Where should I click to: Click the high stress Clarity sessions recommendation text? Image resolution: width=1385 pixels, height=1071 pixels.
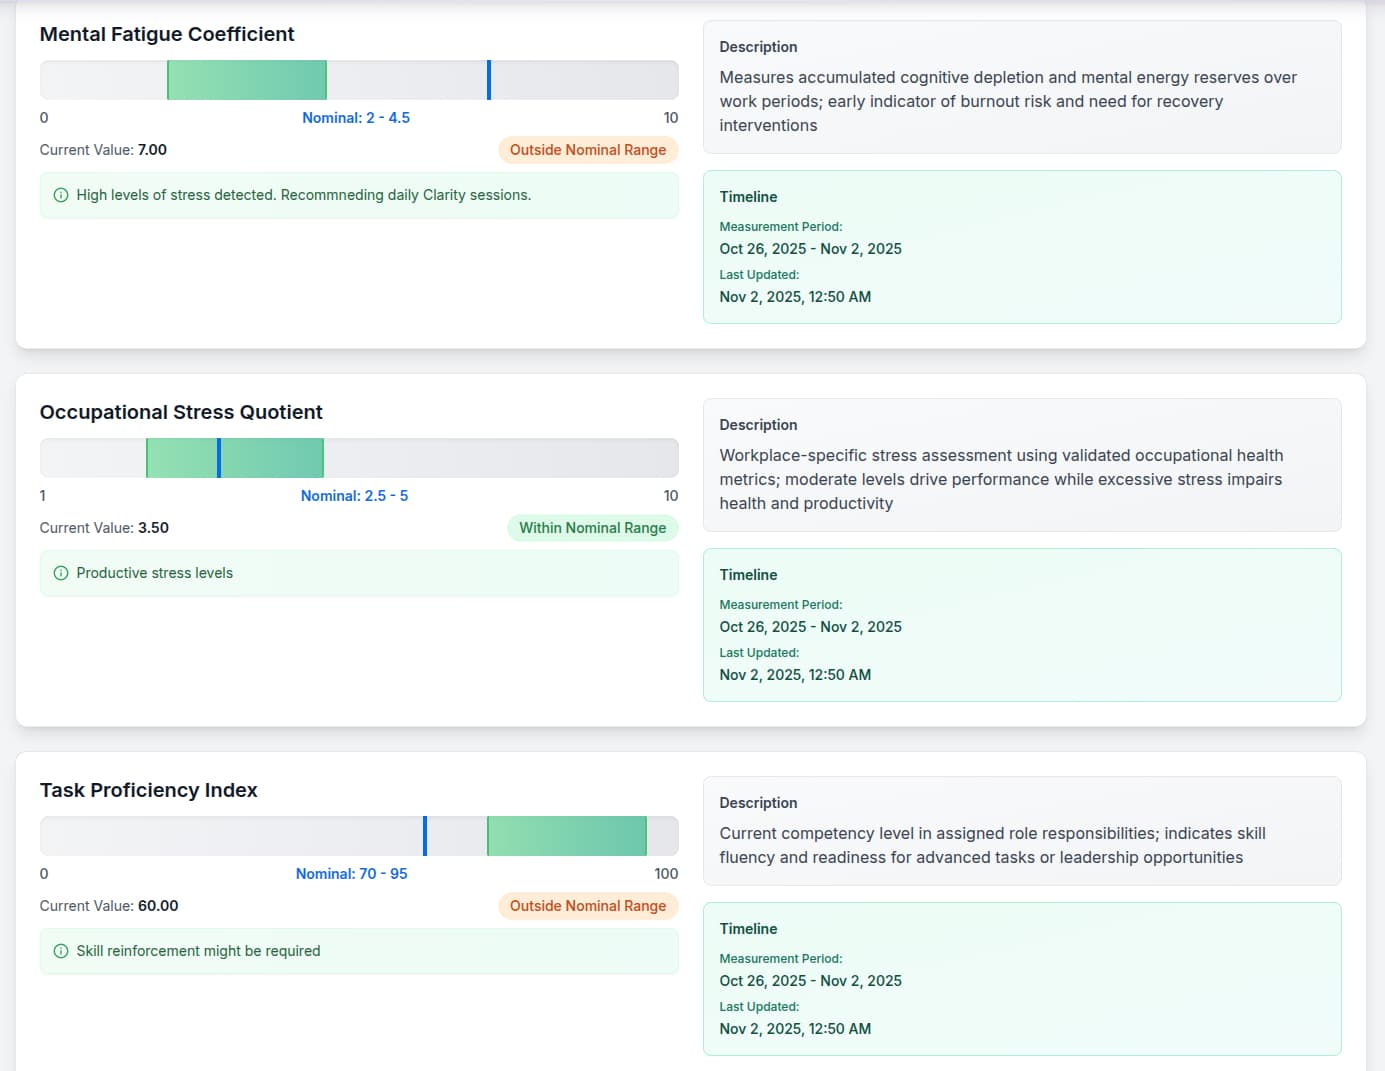tap(304, 195)
